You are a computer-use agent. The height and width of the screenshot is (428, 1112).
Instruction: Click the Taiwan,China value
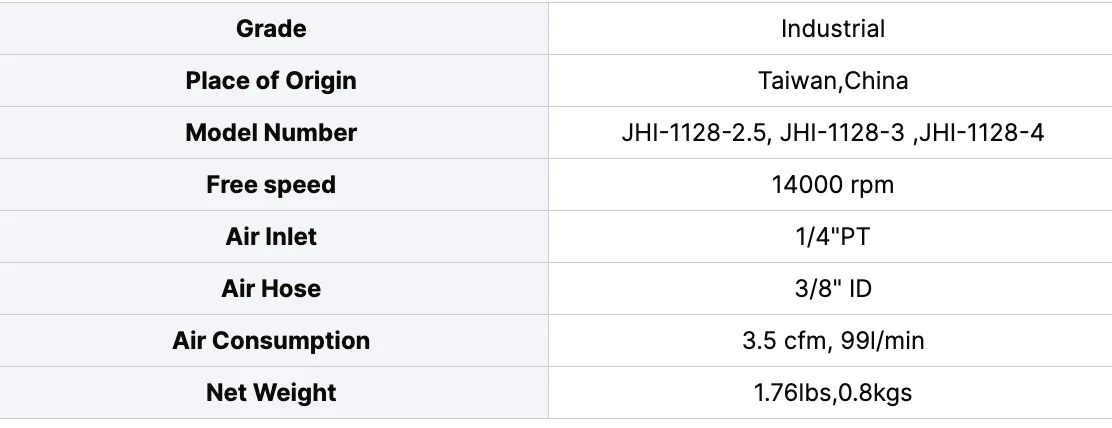tap(833, 81)
